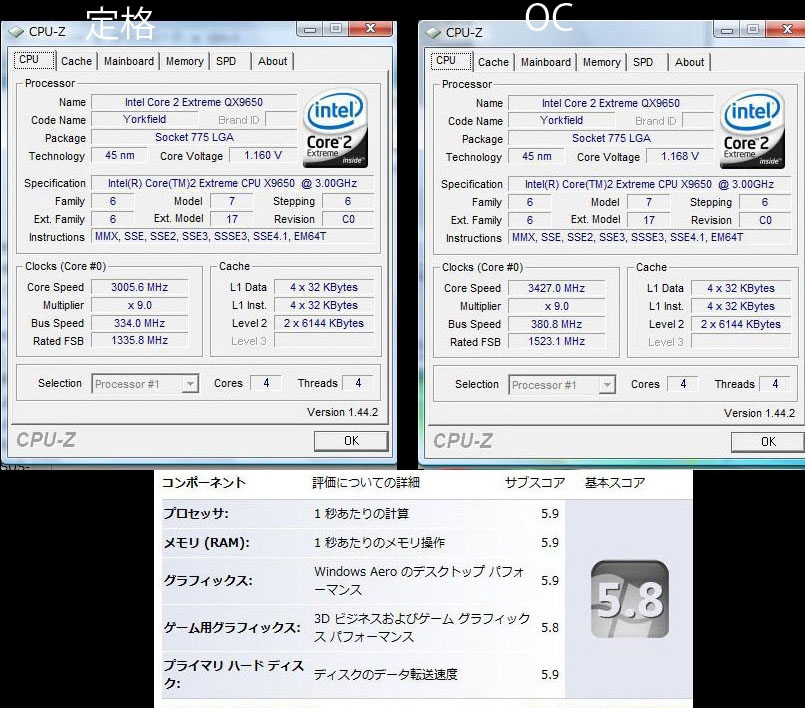Click the 5.8 gaming graphics subscore
This screenshot has width=805, height=708.
tap(549, 627)
